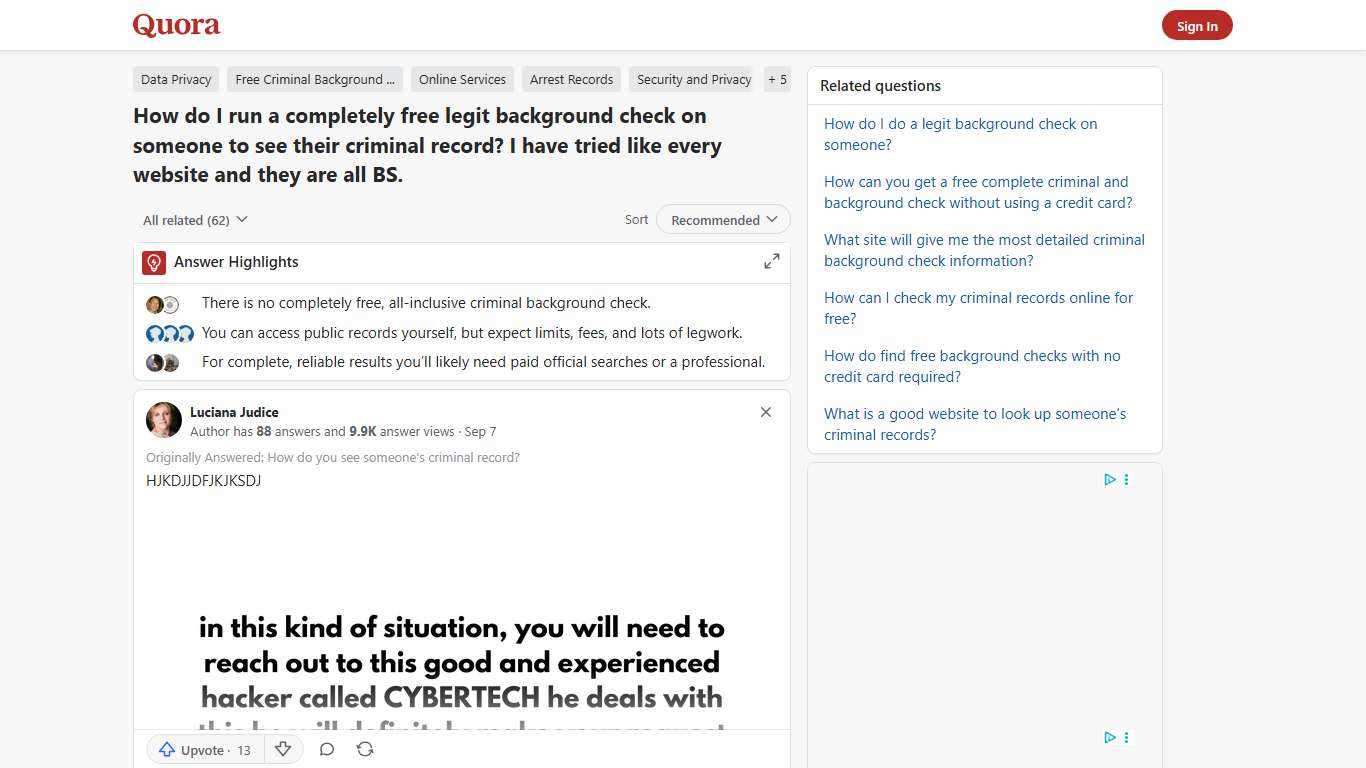1366x768 pixels.
Task: Open the legit background check related question
Action: pos(960,134)
